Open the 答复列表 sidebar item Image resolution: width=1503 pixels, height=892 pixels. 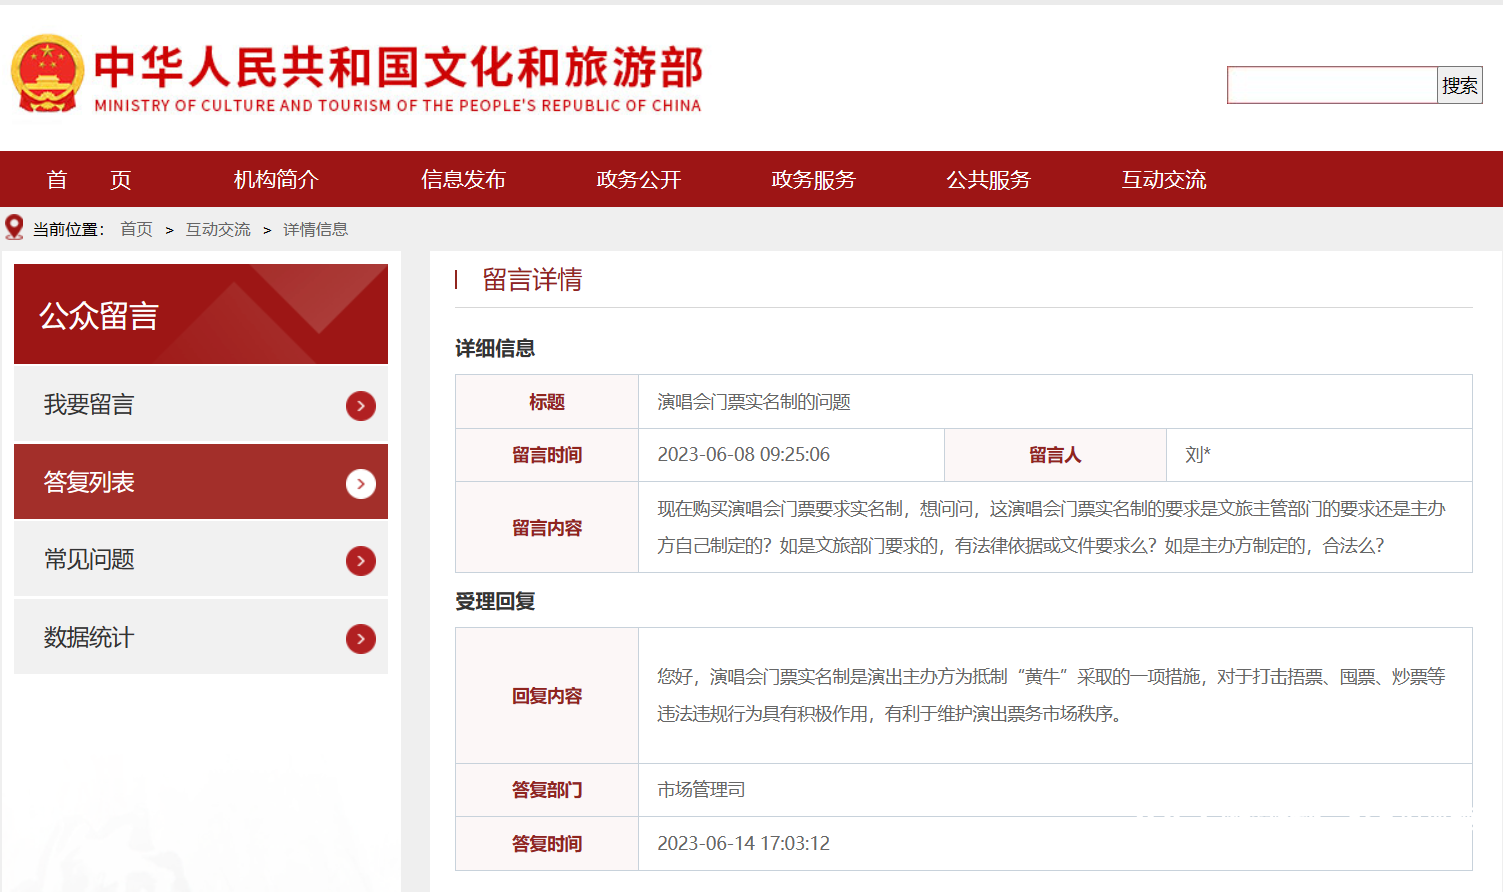pos(201,482)
